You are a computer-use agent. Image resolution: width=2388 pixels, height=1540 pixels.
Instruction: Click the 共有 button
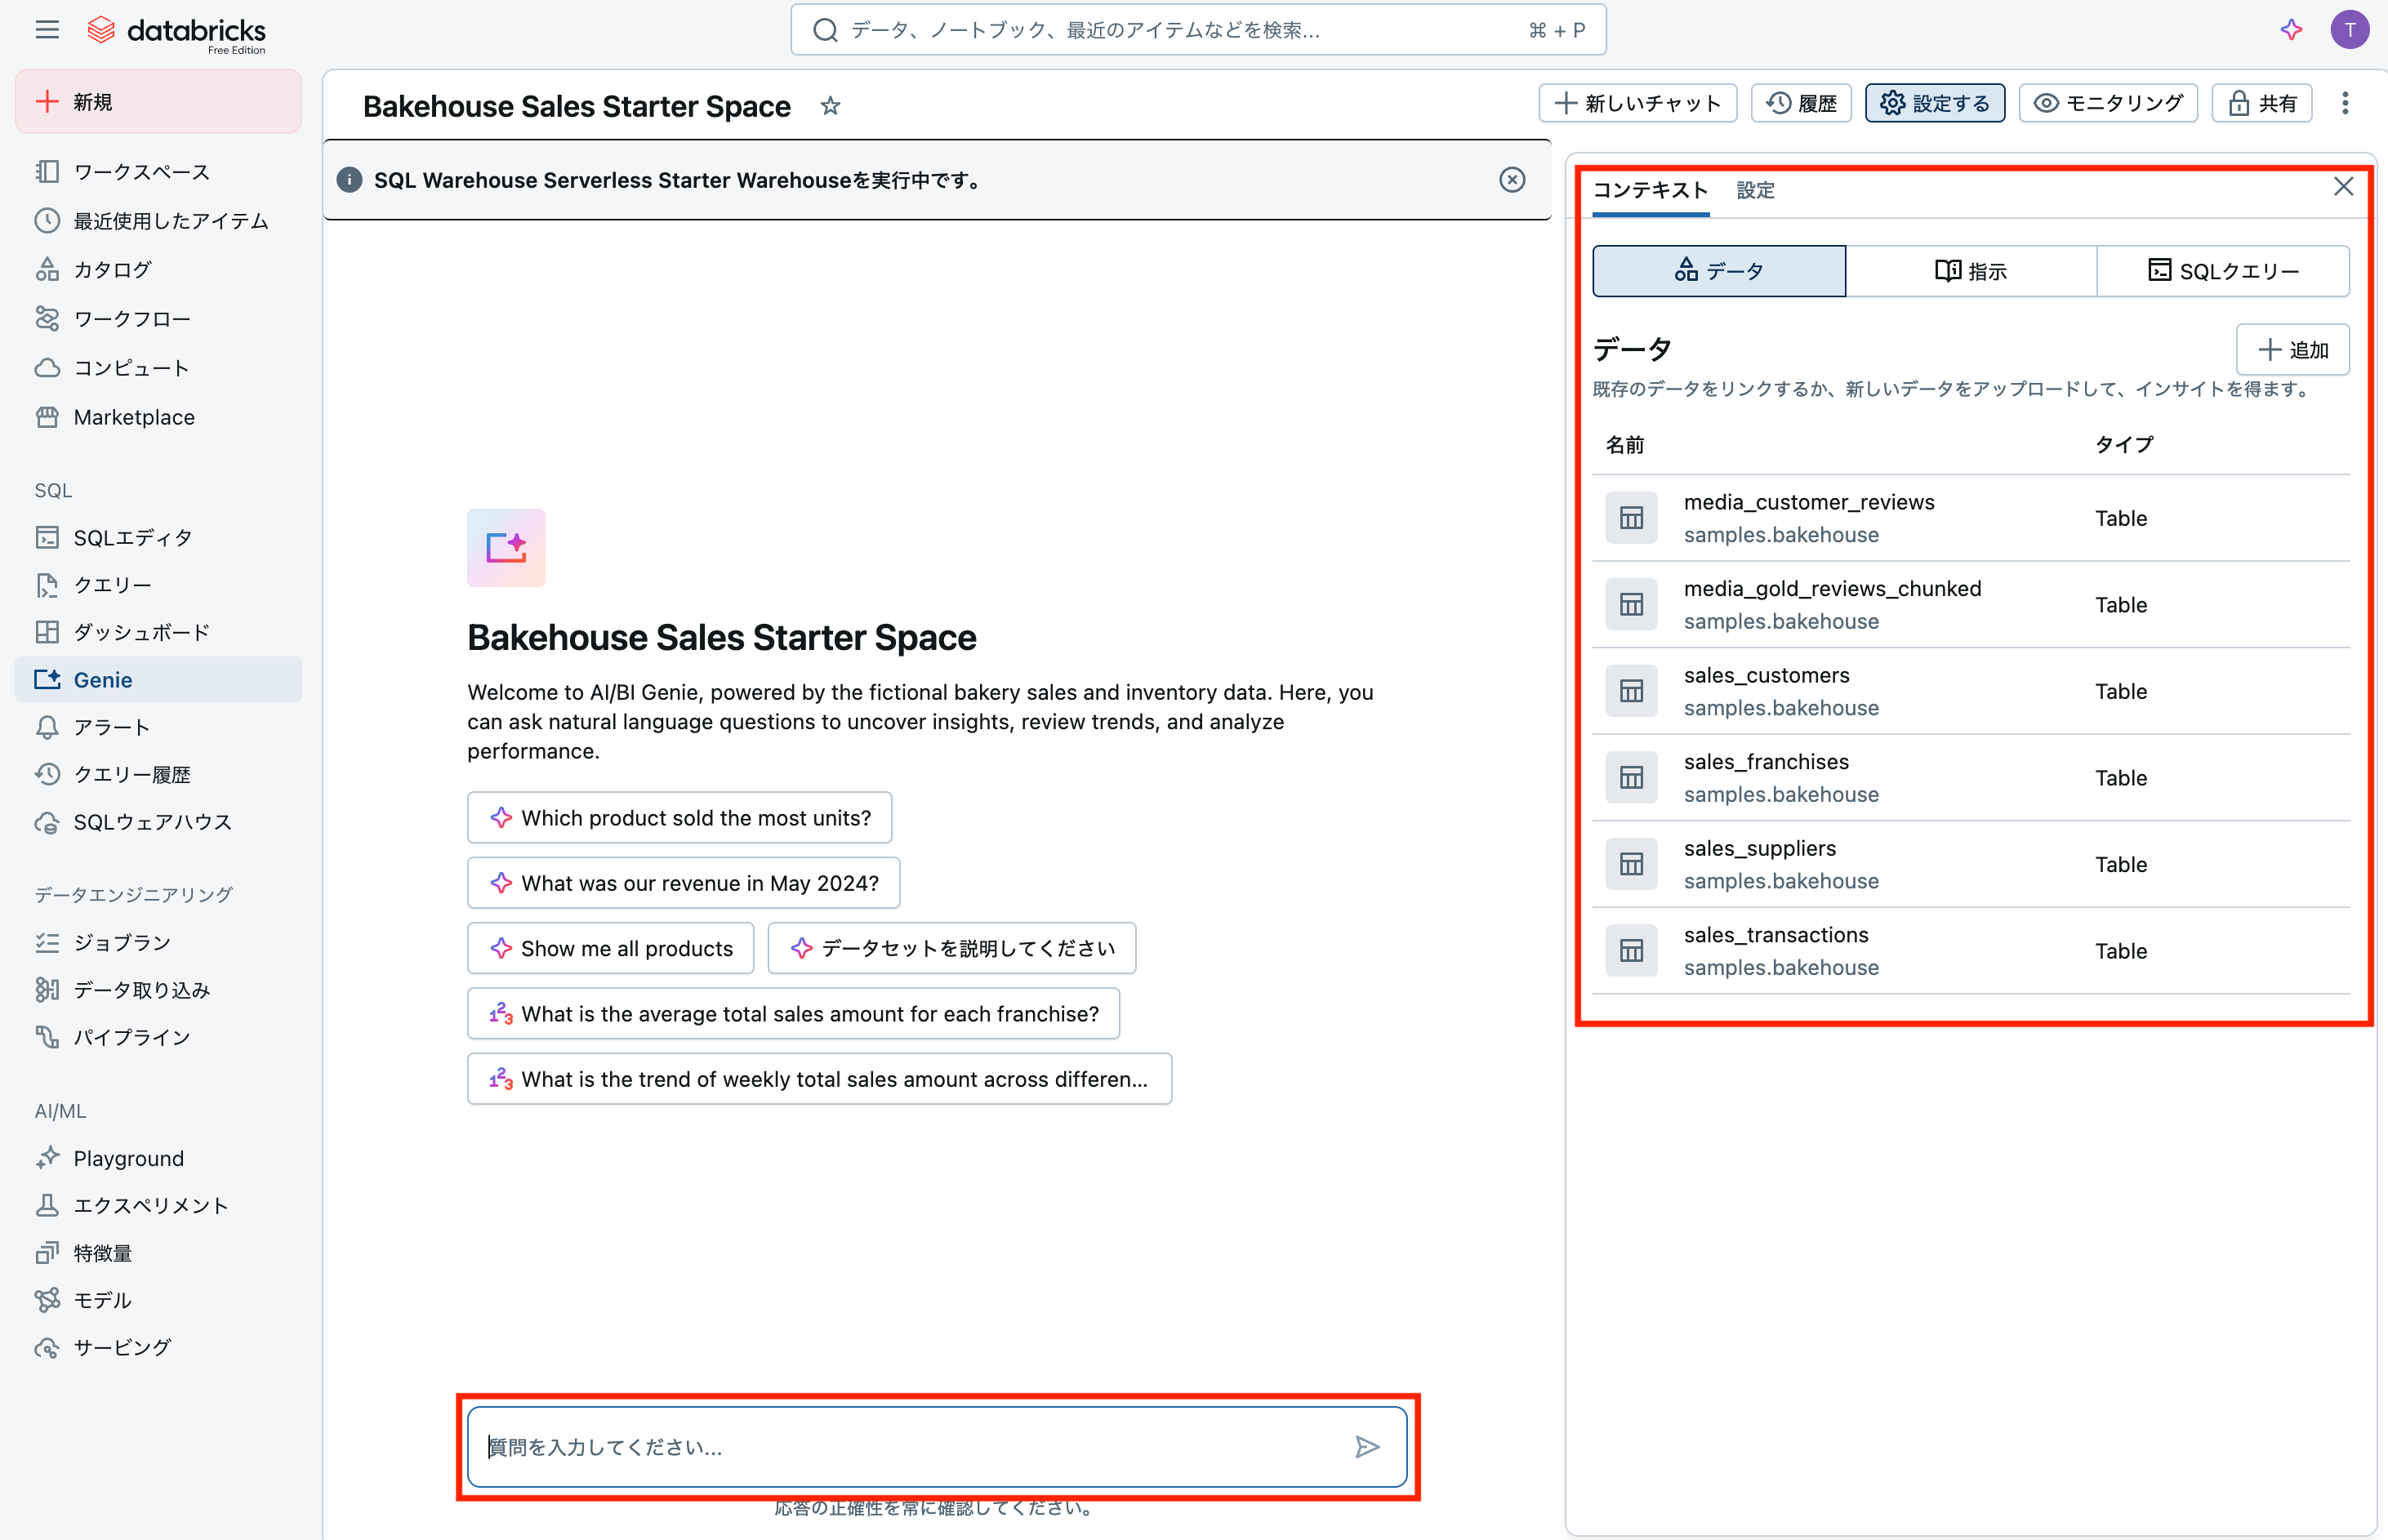point(2261,103)
